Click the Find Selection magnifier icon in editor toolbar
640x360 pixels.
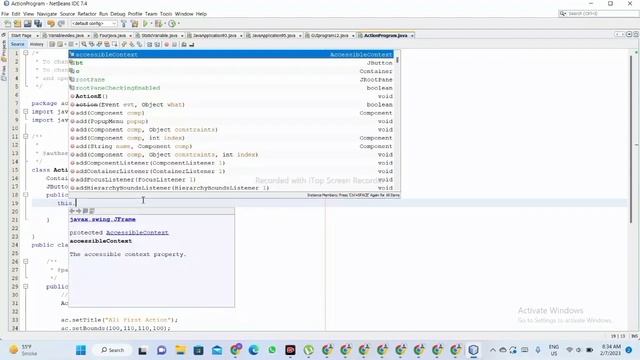(84, 44)
